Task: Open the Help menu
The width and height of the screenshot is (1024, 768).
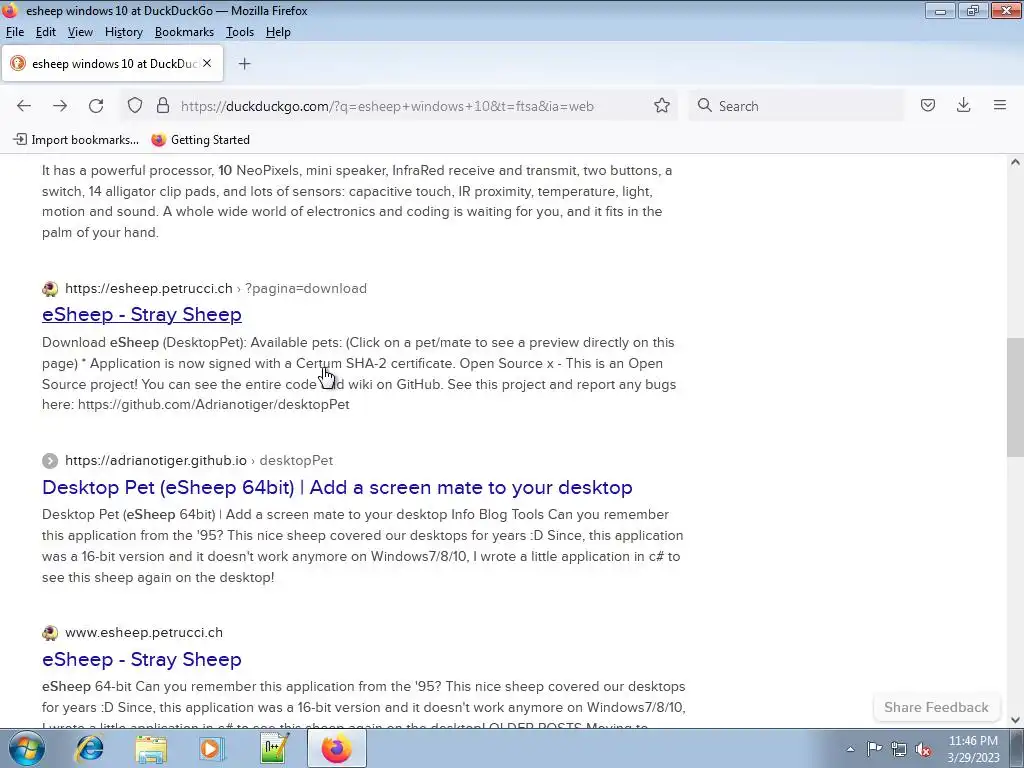Action: click(x=278, y=32)
